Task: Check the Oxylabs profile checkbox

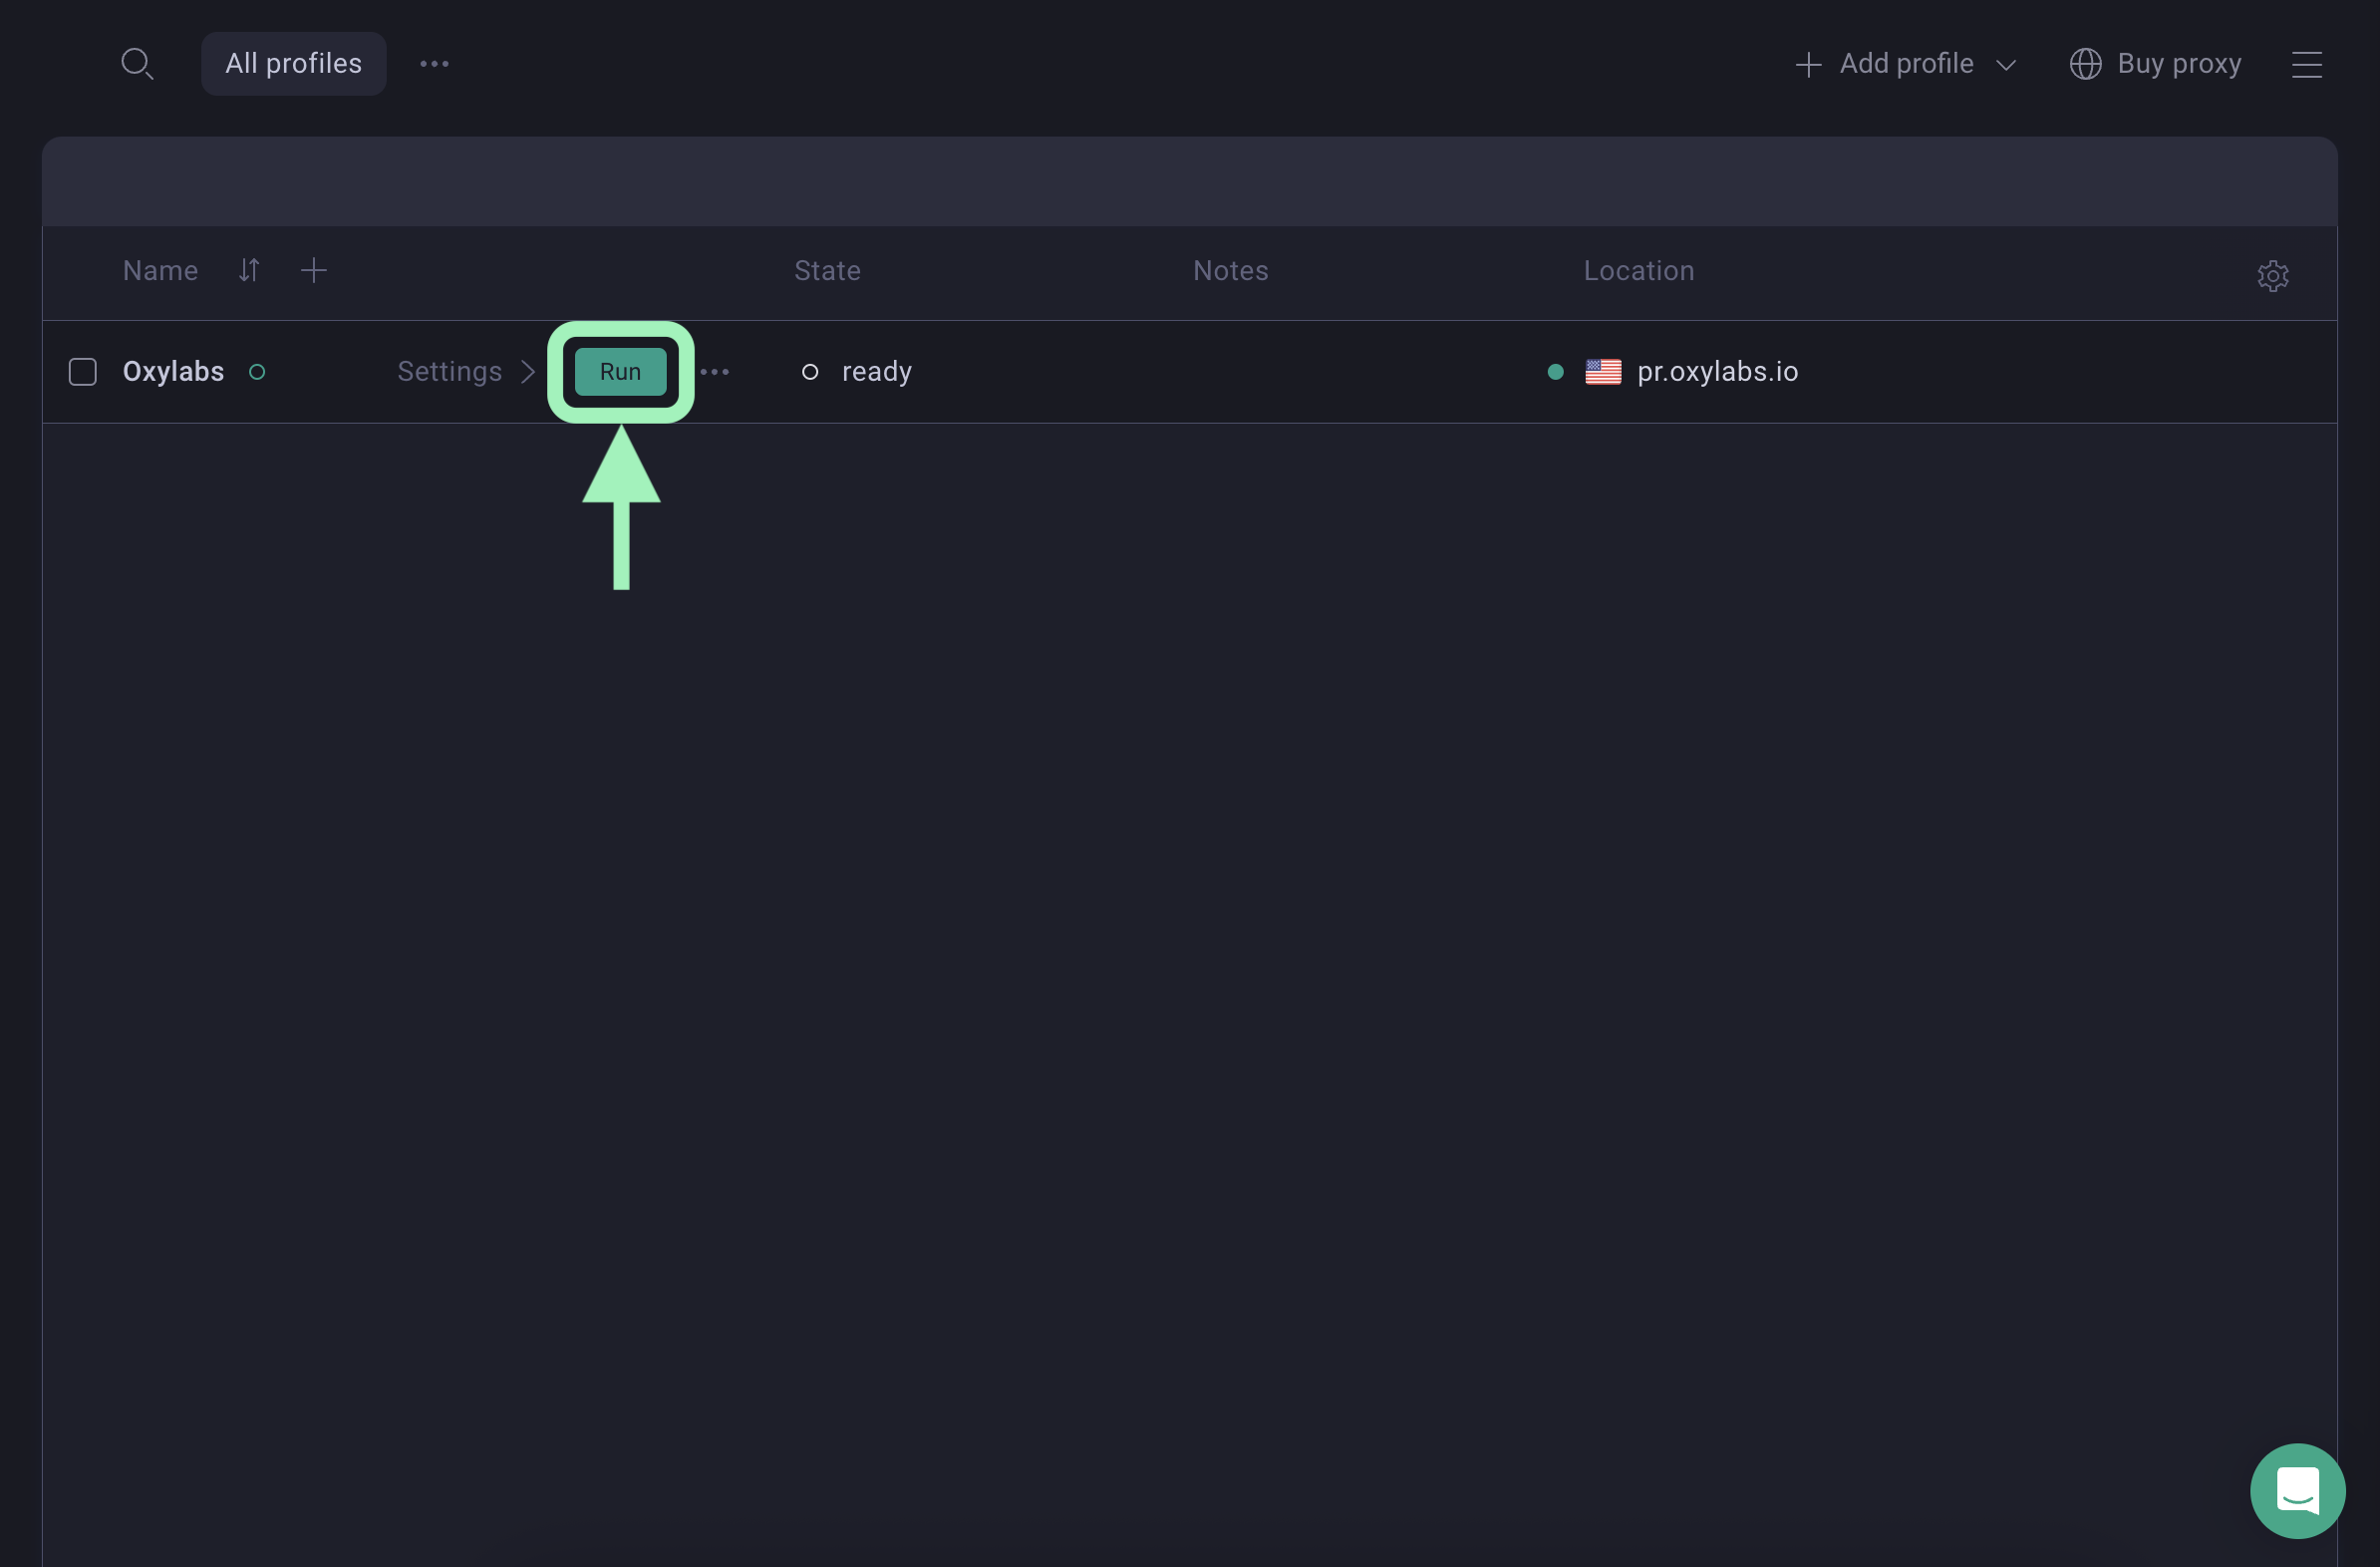Action: click(83, 372)
